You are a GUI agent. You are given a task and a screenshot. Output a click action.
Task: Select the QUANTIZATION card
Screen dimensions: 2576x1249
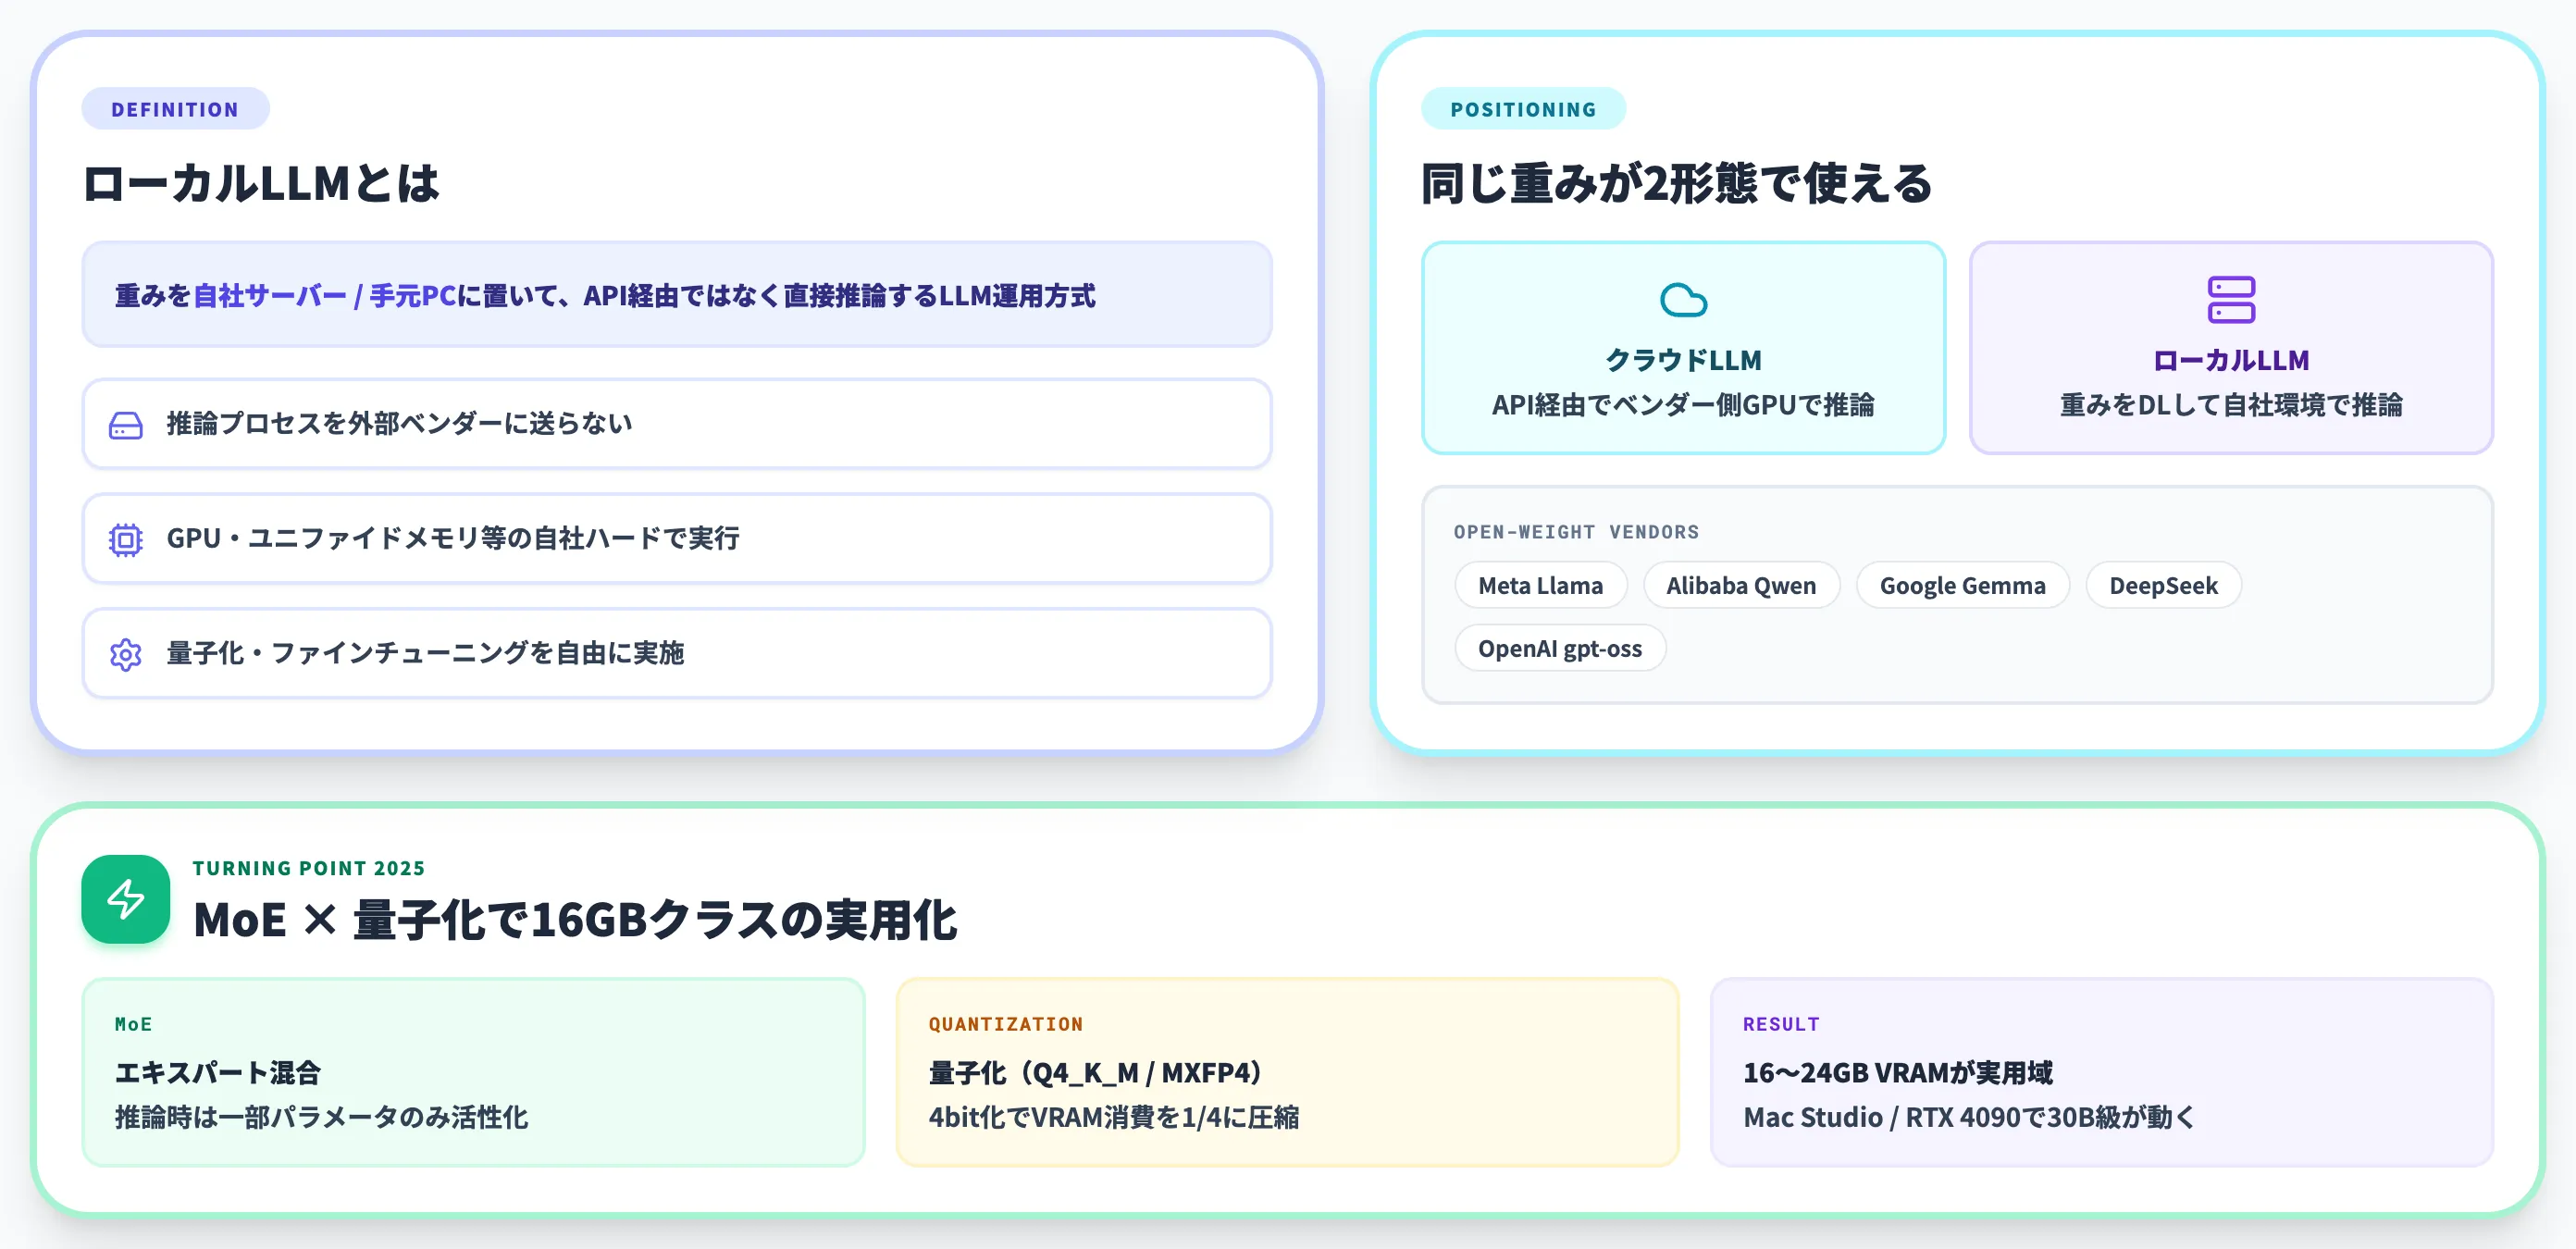point(1287,1072)
